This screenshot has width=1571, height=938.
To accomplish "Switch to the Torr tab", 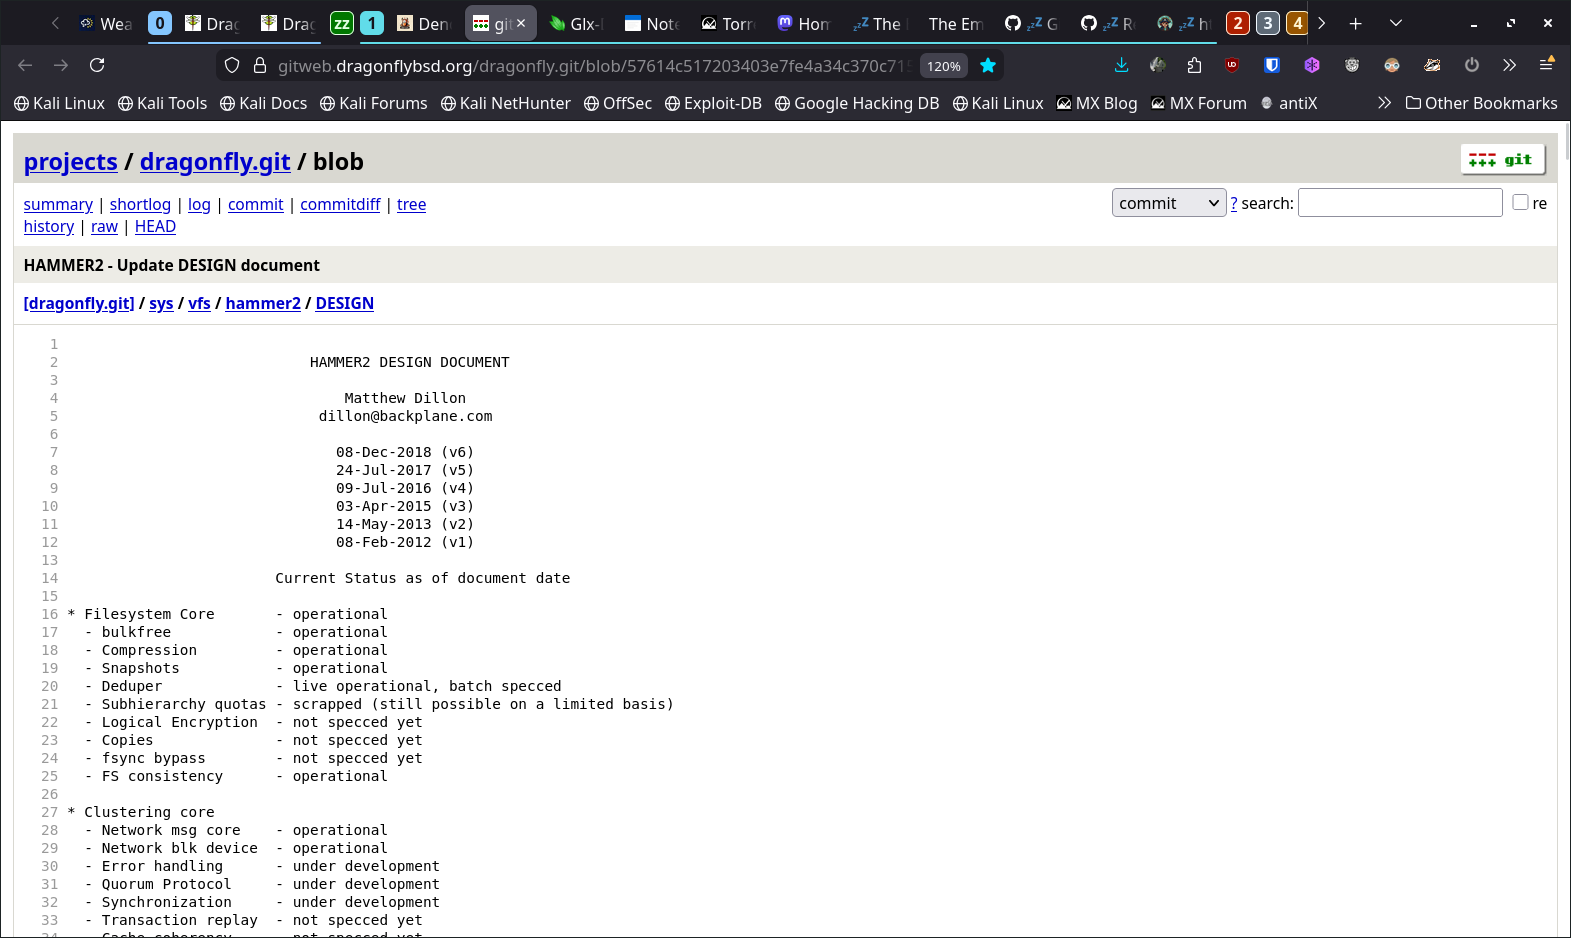I will point(728,23).
